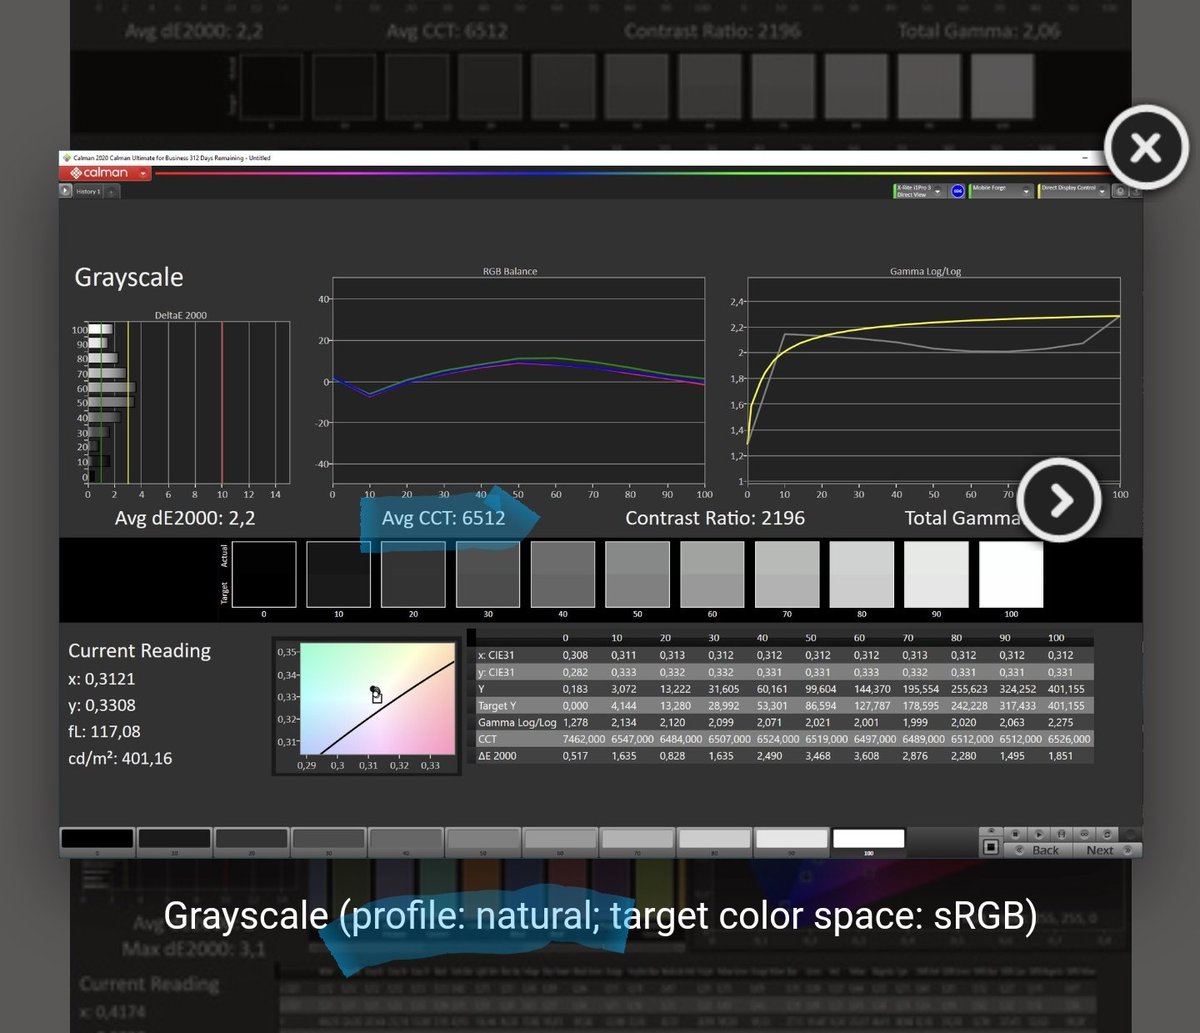Select the bottom 0 black patch
The height and width of the screenshot is (1033, 1200).
[x=97, y=842]
